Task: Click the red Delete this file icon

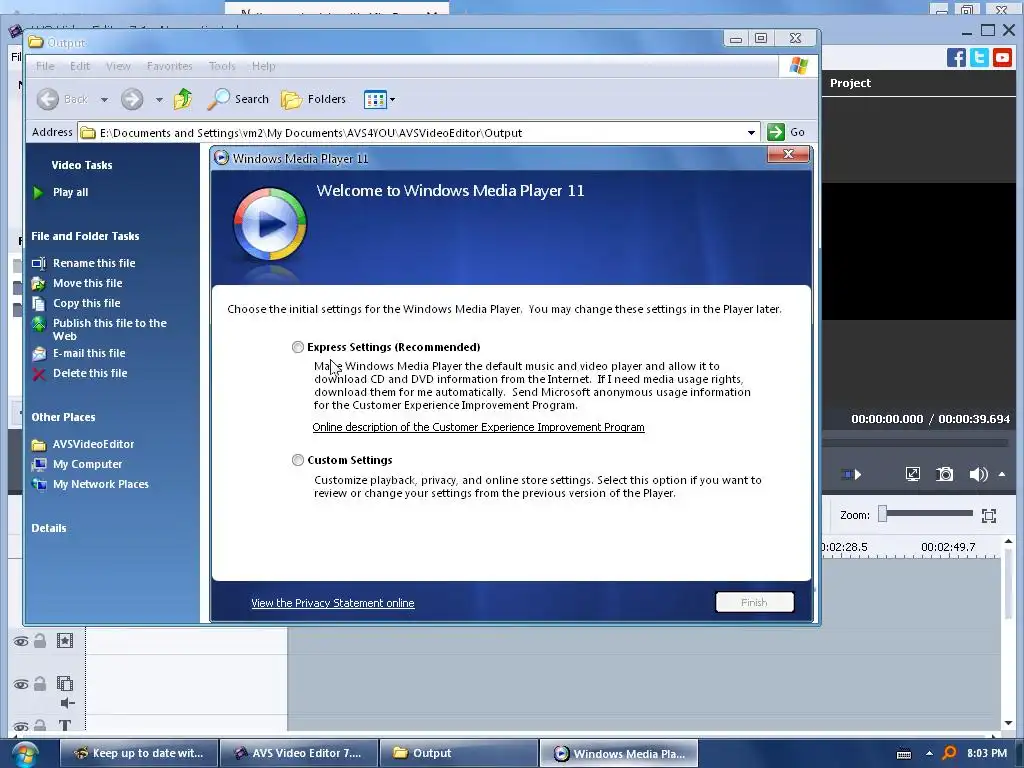Action: [39, 374]
